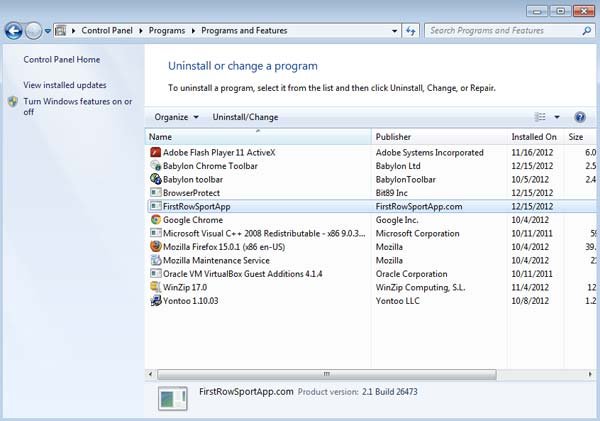Click Adobe Systems Incorporated publisher cell
The height and width of the screenshot is (421, 600).
(x=429, y=152)
